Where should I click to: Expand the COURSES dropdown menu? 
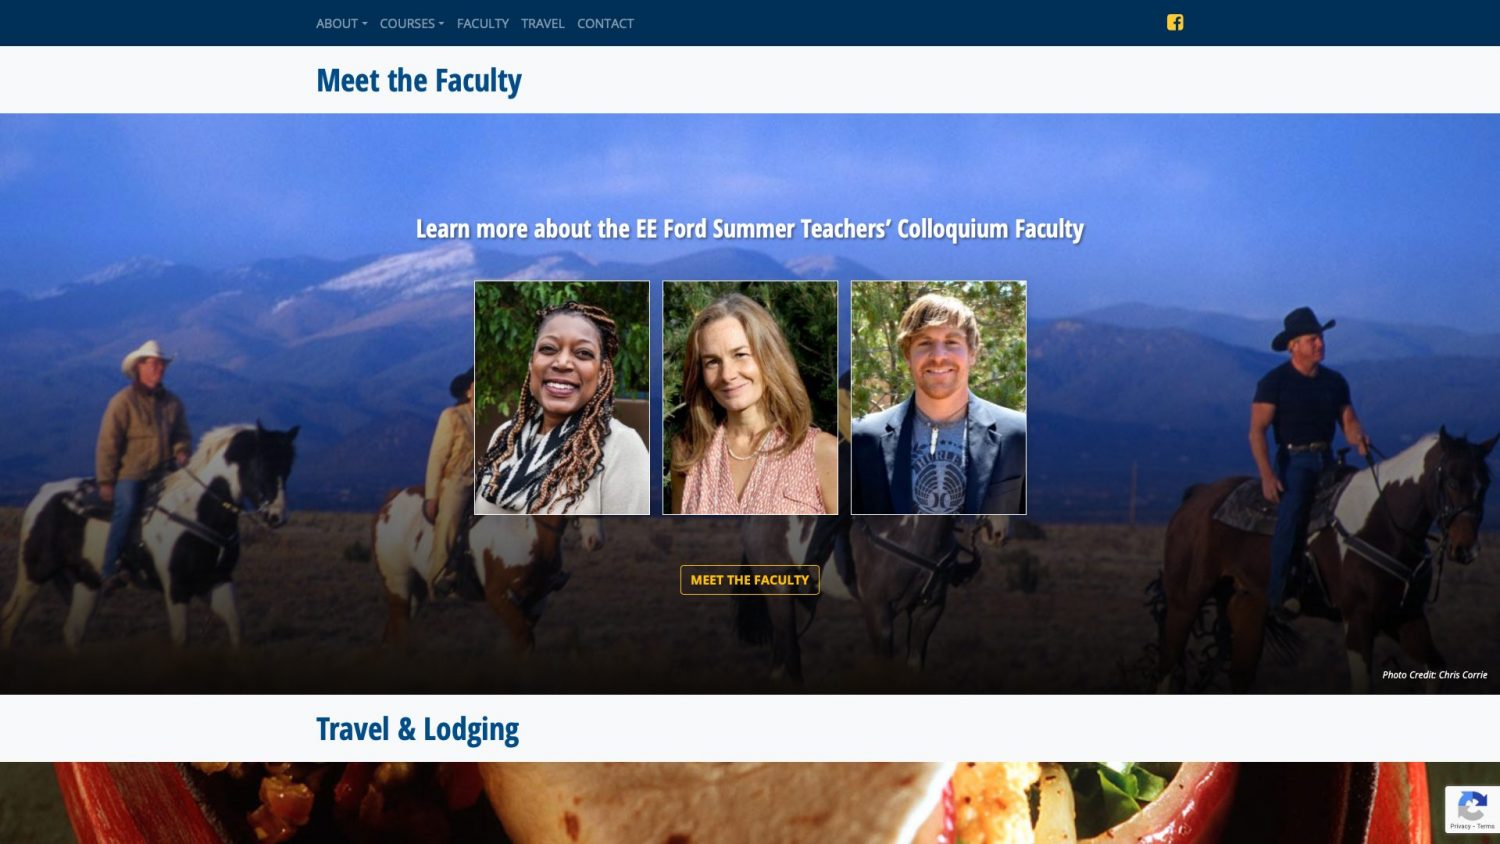(x=412, y=23)
